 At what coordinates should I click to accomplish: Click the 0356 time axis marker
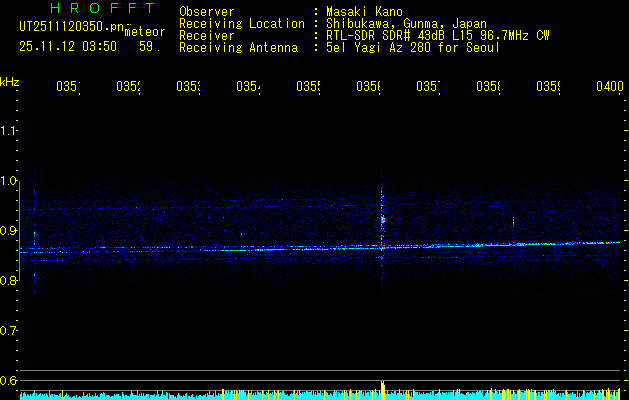(368, 86)
